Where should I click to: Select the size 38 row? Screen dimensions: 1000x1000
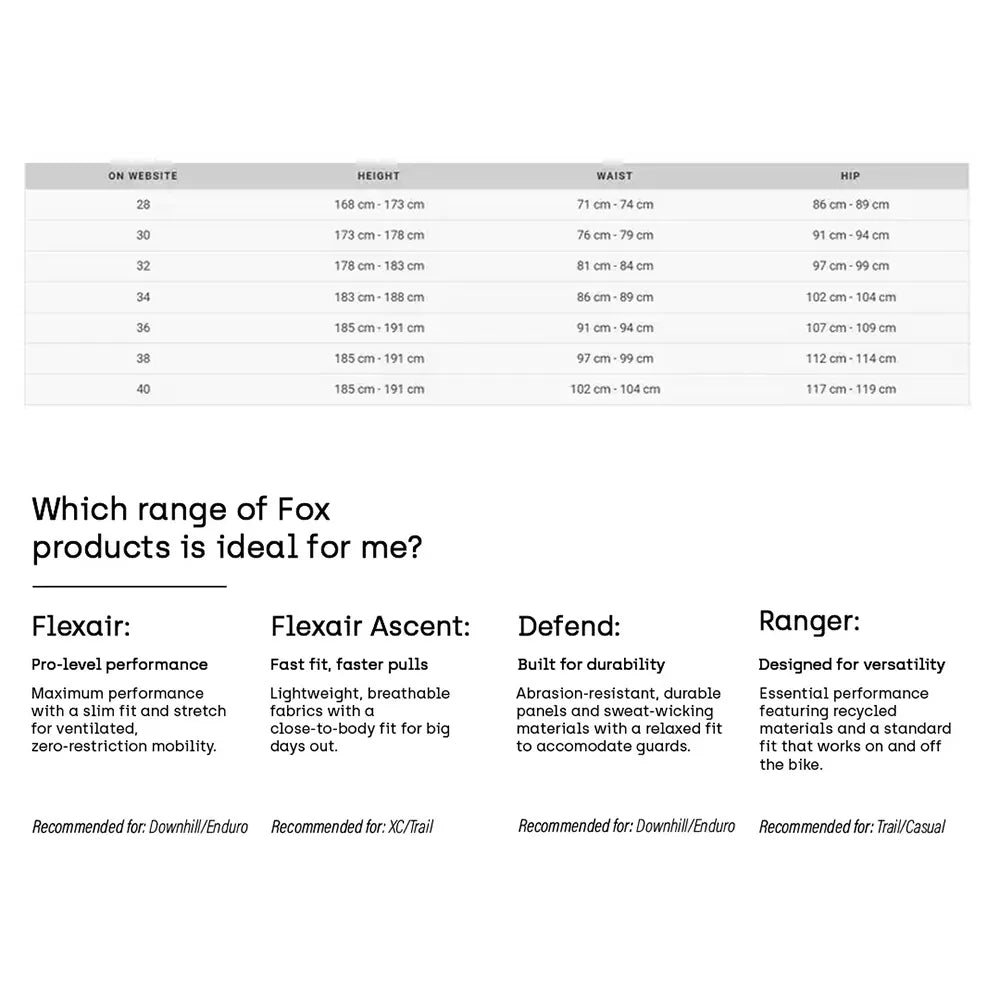497,358
